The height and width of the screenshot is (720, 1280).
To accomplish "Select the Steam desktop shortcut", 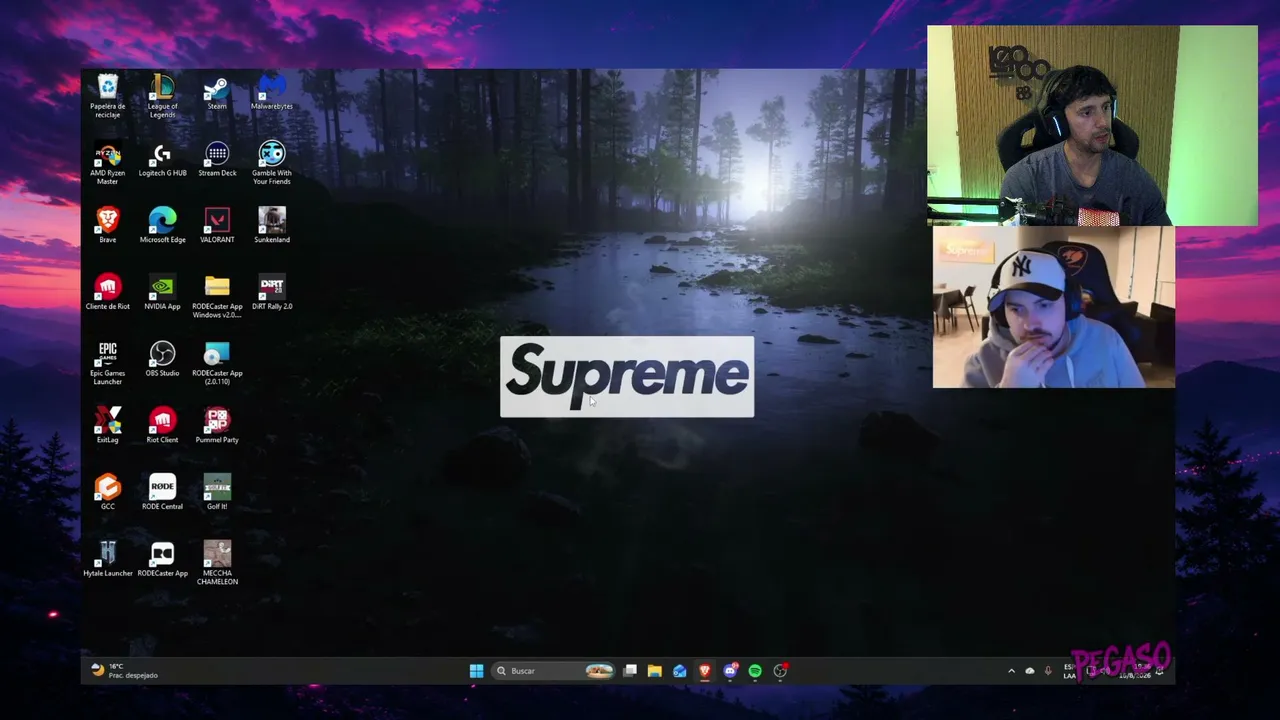I will coord(217,92).
